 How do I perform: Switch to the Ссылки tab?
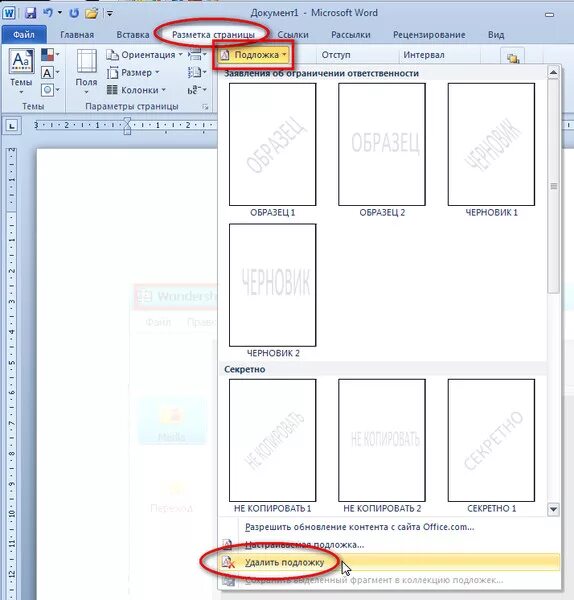293,35
